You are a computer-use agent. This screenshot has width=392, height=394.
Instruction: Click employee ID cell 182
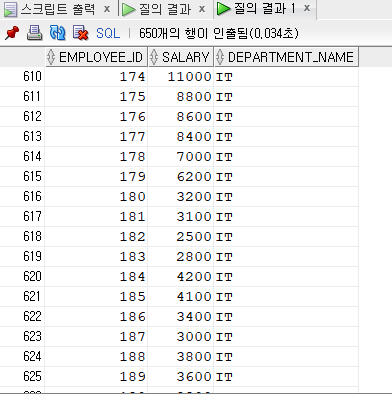point(96,237)
